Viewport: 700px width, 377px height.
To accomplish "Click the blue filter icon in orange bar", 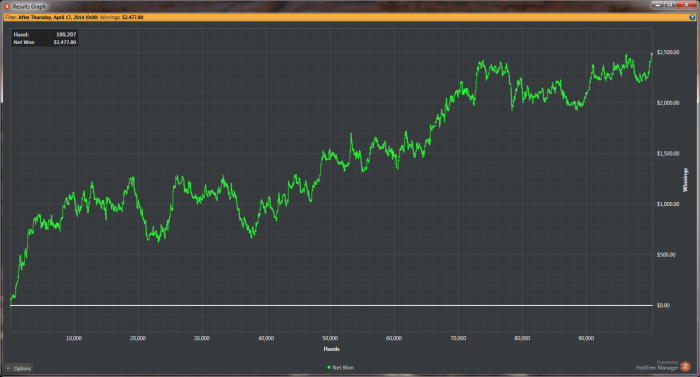I will pyautogui.click(x=692, y=17).
